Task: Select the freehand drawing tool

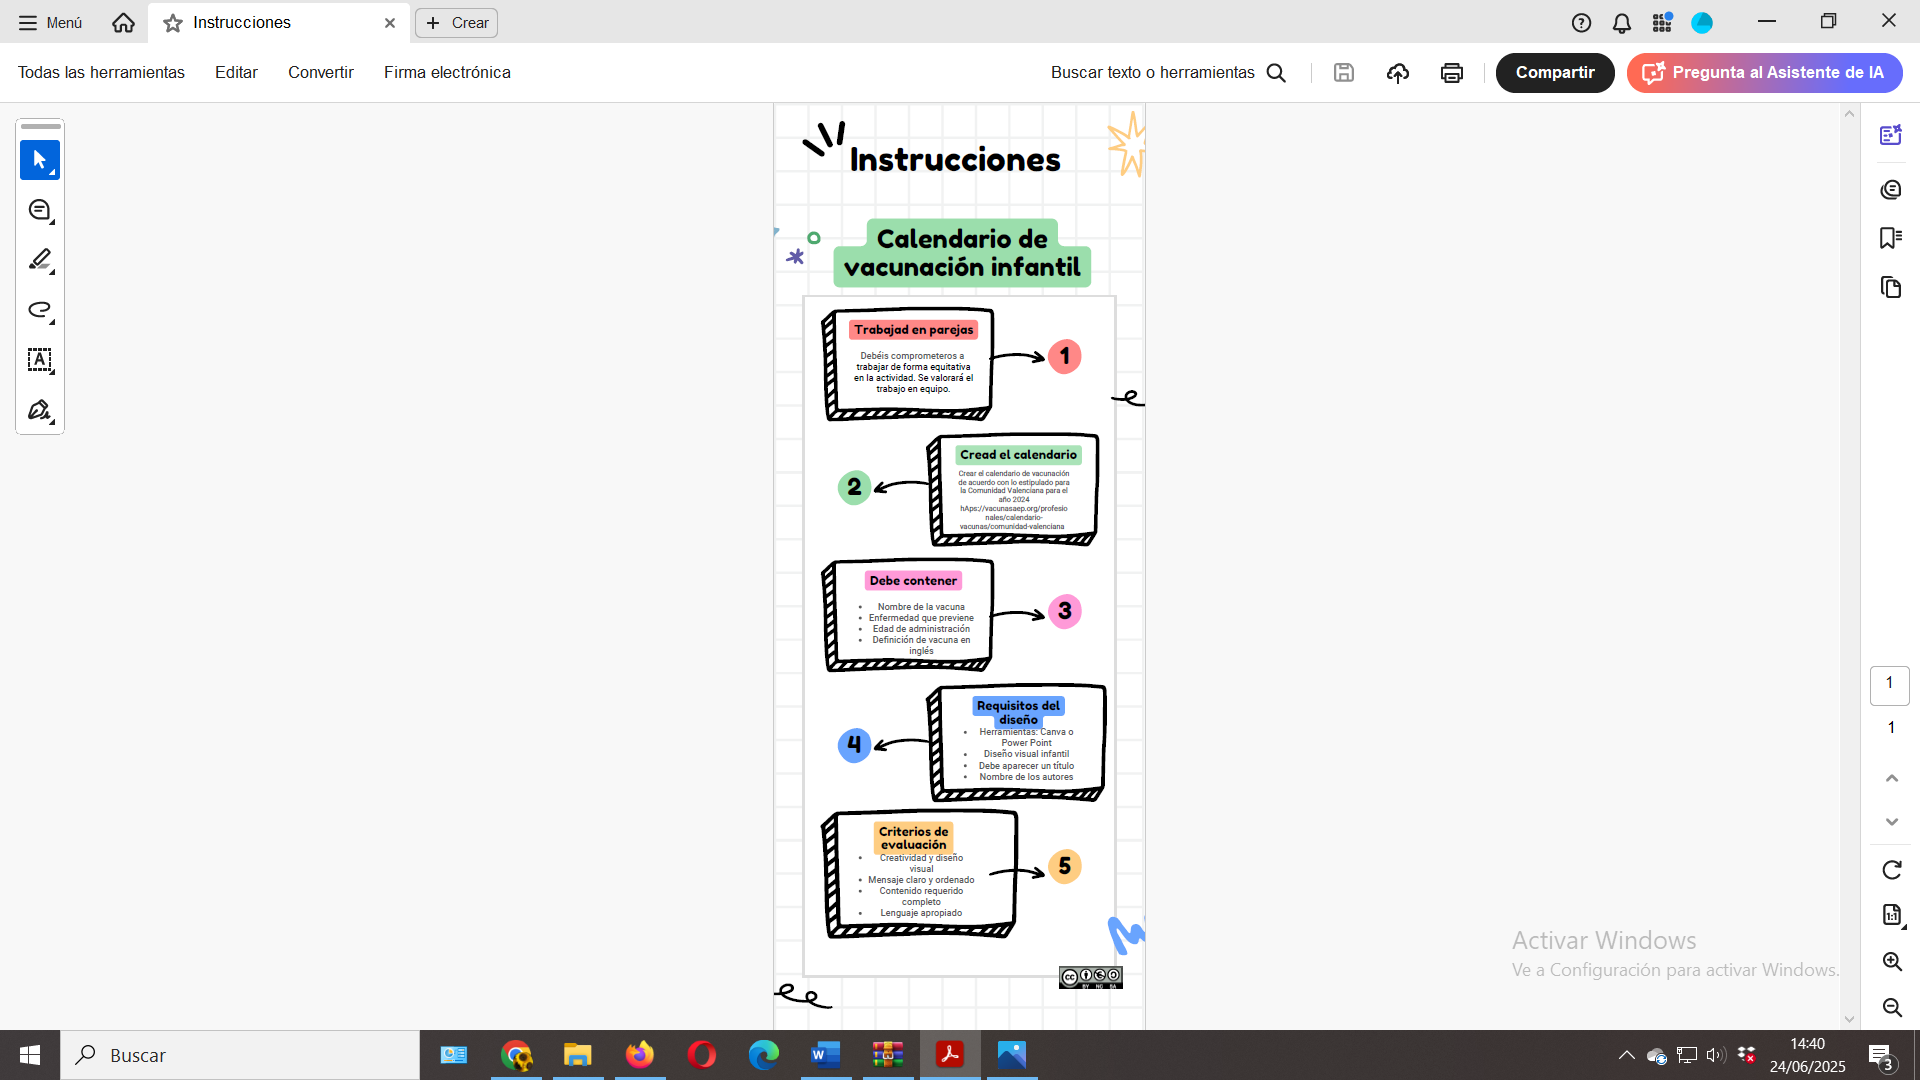Action: pos(40,311)
